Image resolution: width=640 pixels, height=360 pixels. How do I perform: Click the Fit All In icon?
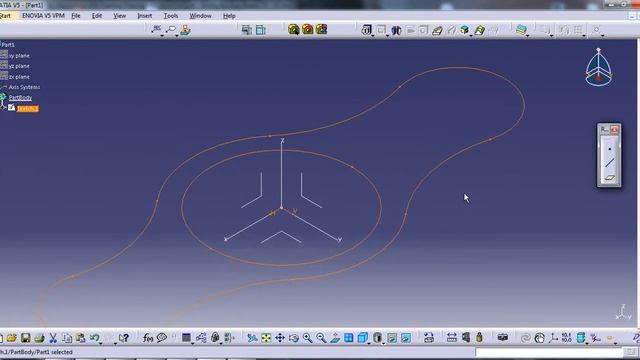[266, 338]
